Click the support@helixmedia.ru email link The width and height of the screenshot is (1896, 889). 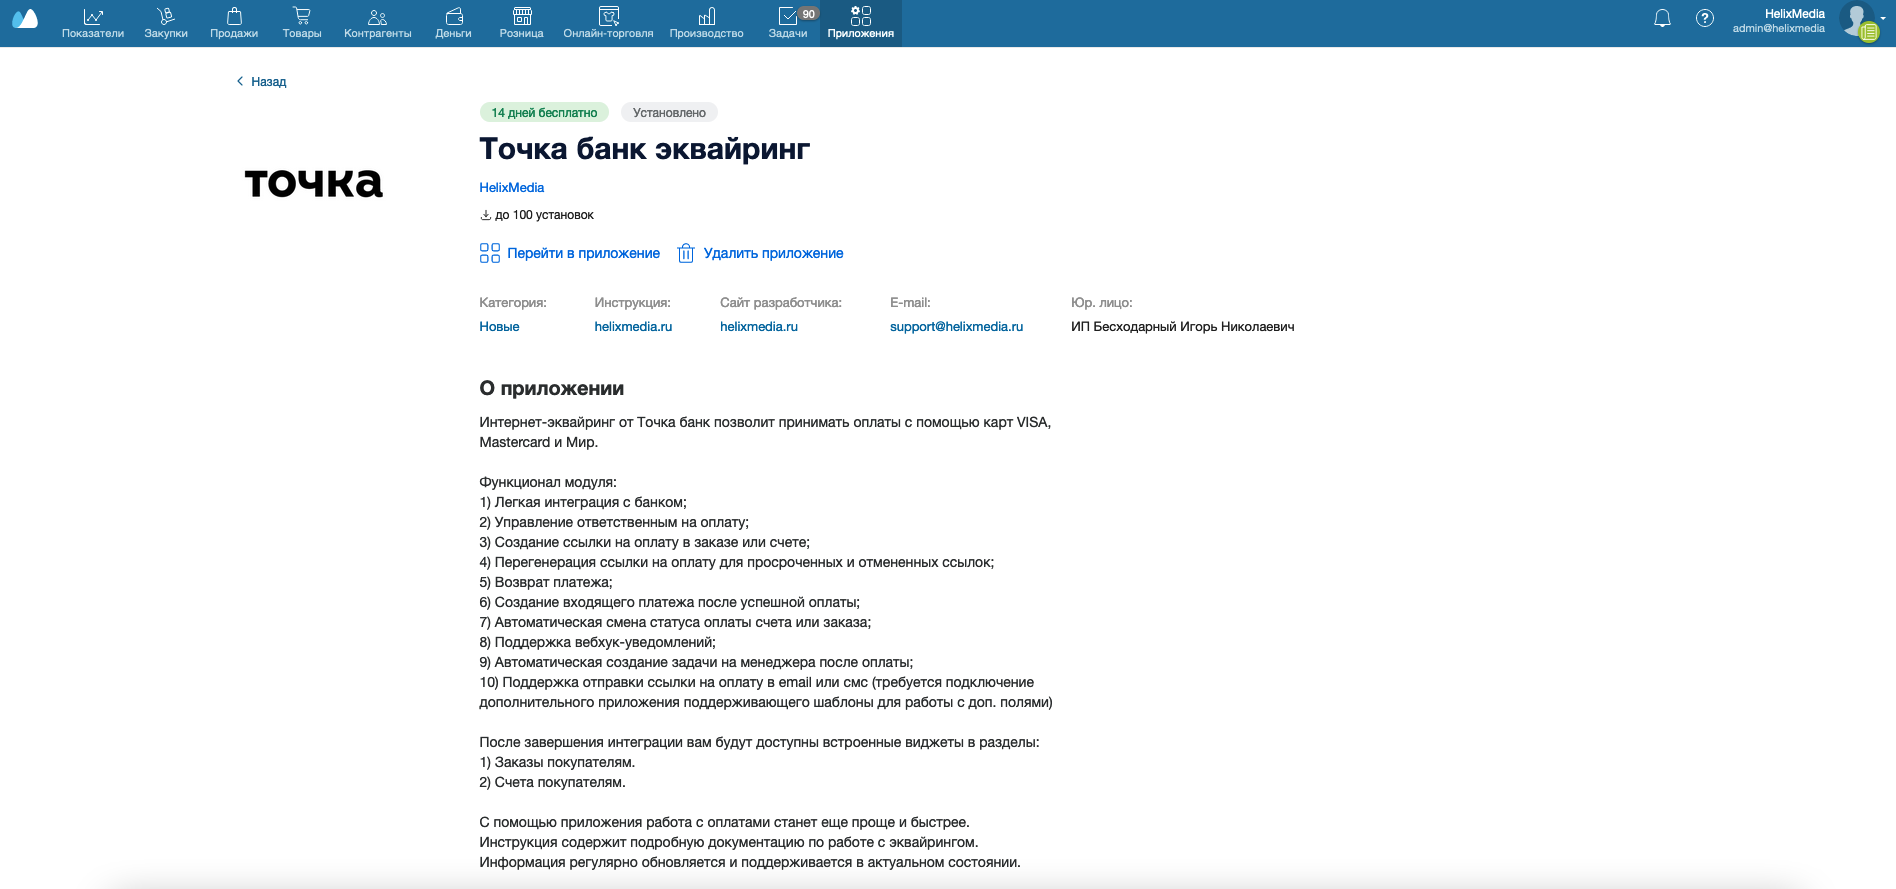click(957, 327)
